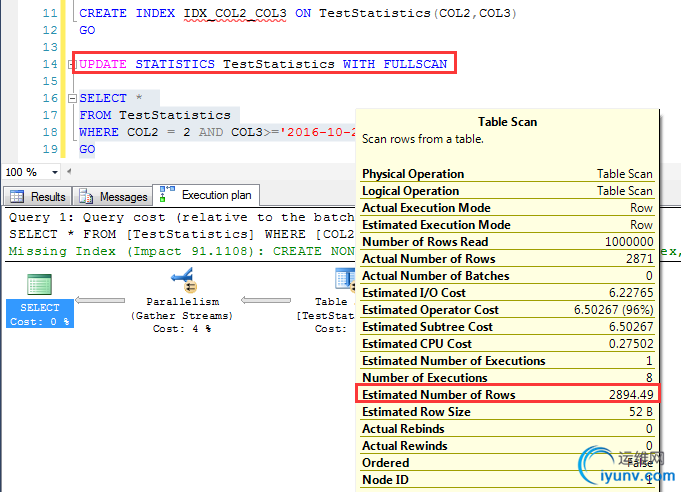Click the 'Parallelism (Gather Streams)' label
This screenshot has height=492, width=681.
pyautogui.click(x=182, y=308)
